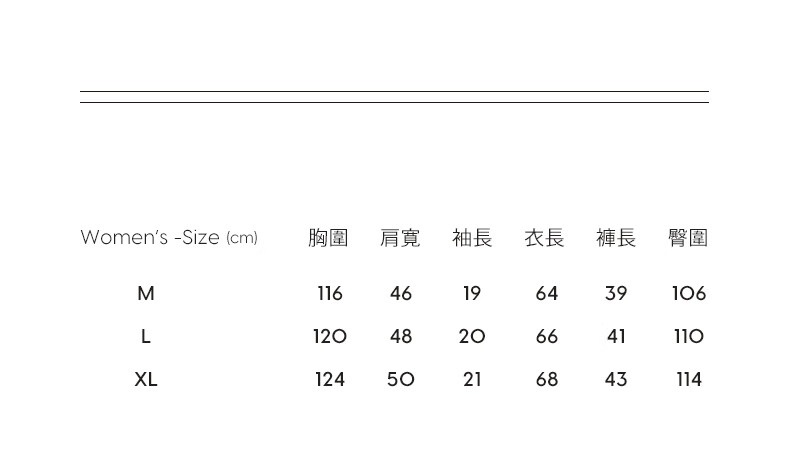Click the XL pants length value 43
This screenshot has height=466, width=790.
click(x=616, y=379)
